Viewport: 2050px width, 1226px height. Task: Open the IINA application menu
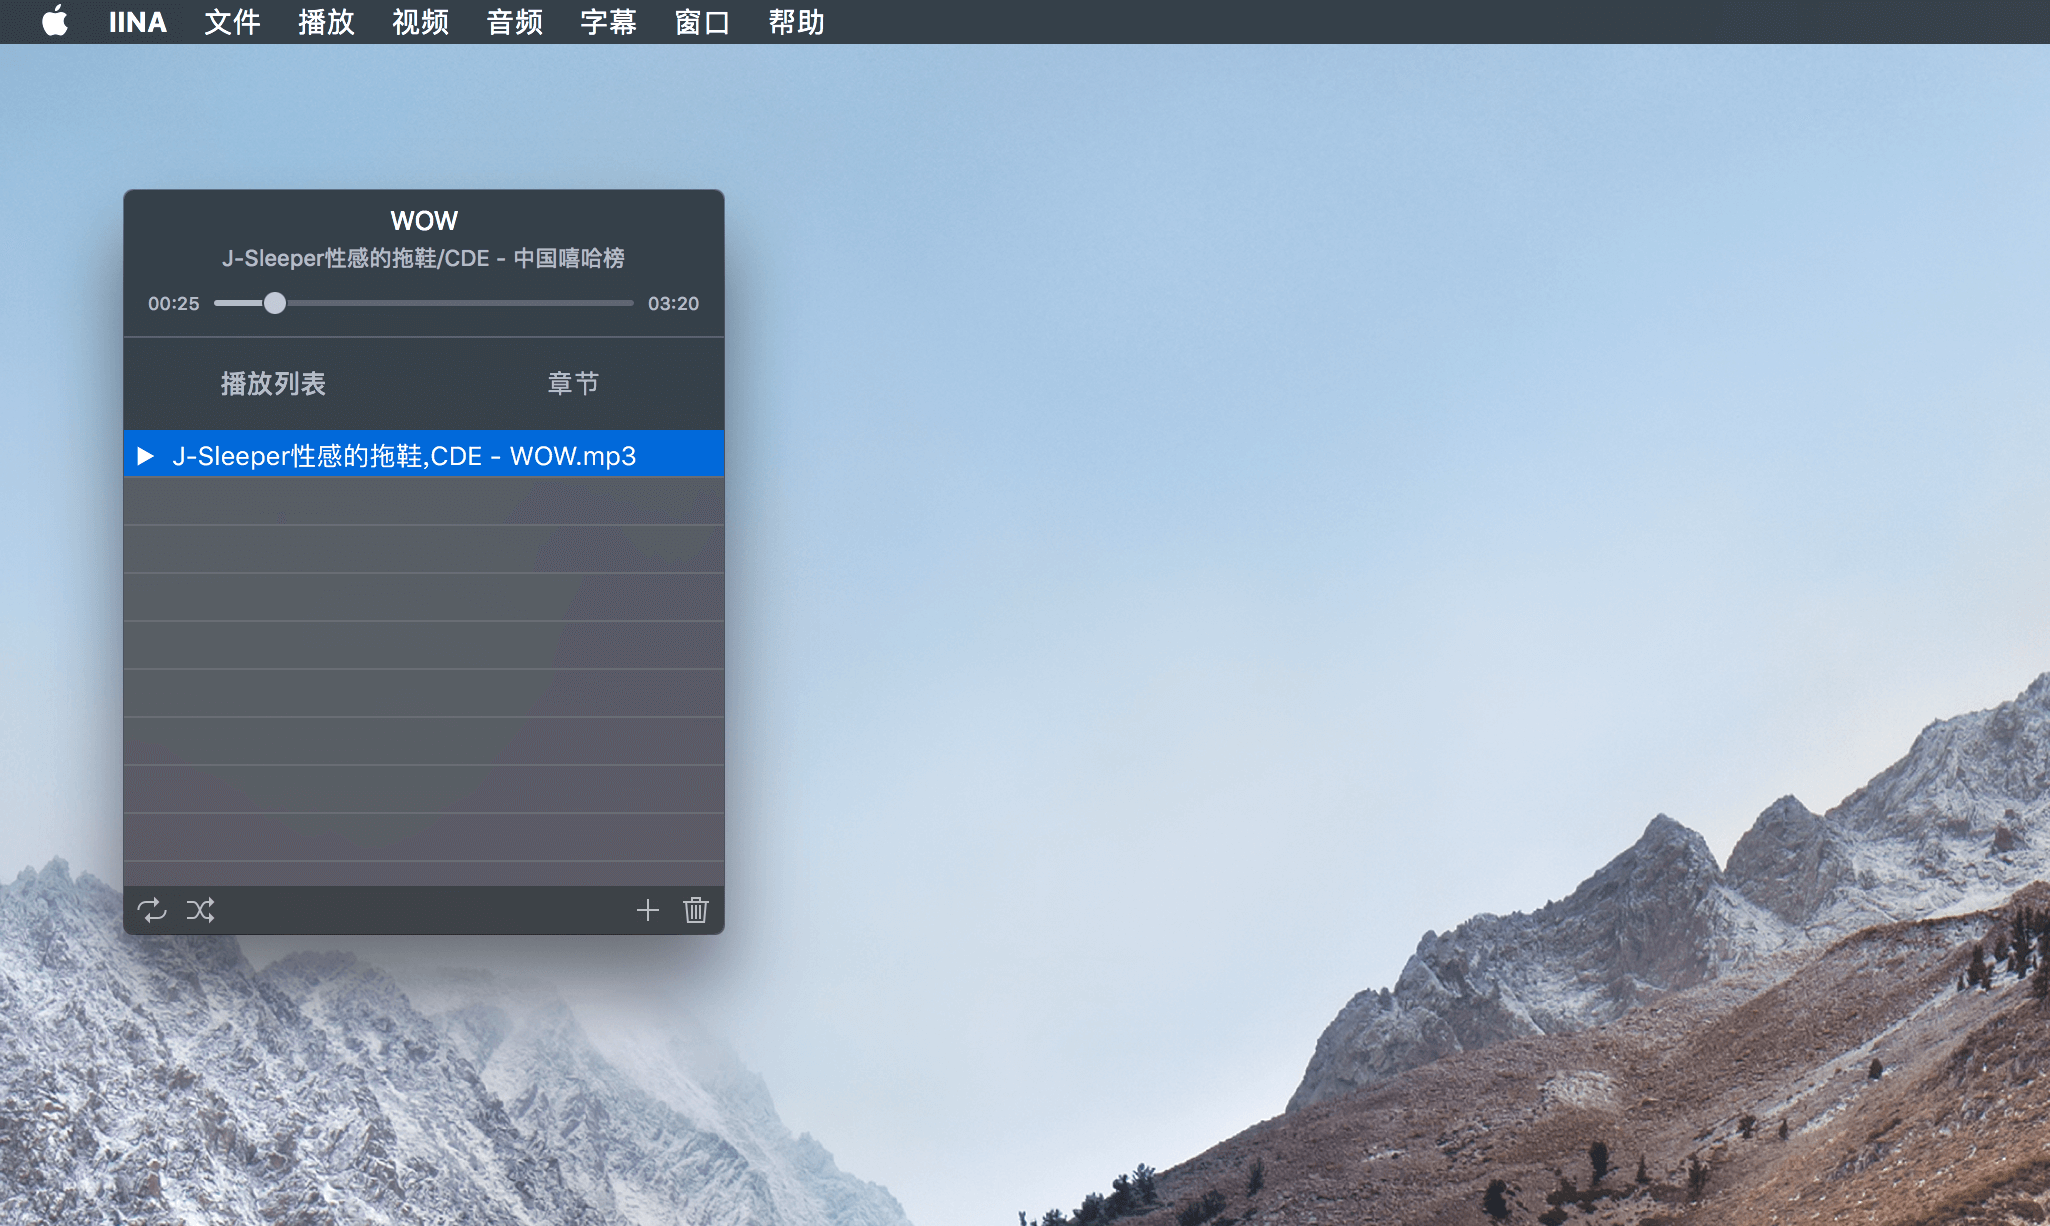point(137,21)
